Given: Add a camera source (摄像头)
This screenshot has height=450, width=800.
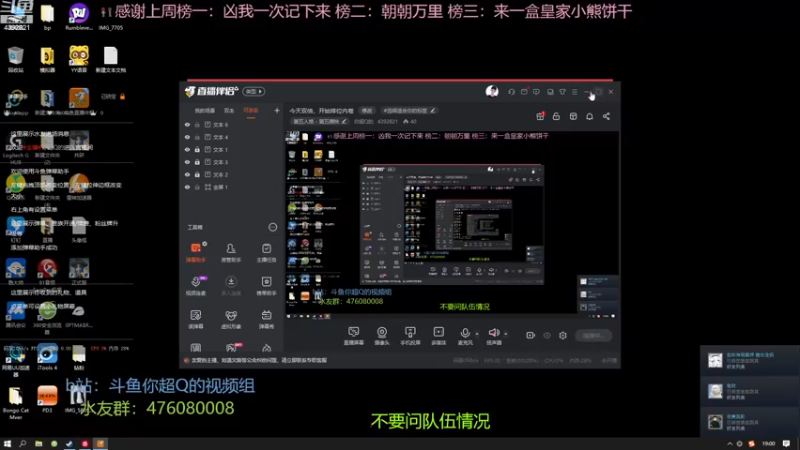Looking at the screenshot, I should point(382,336).
